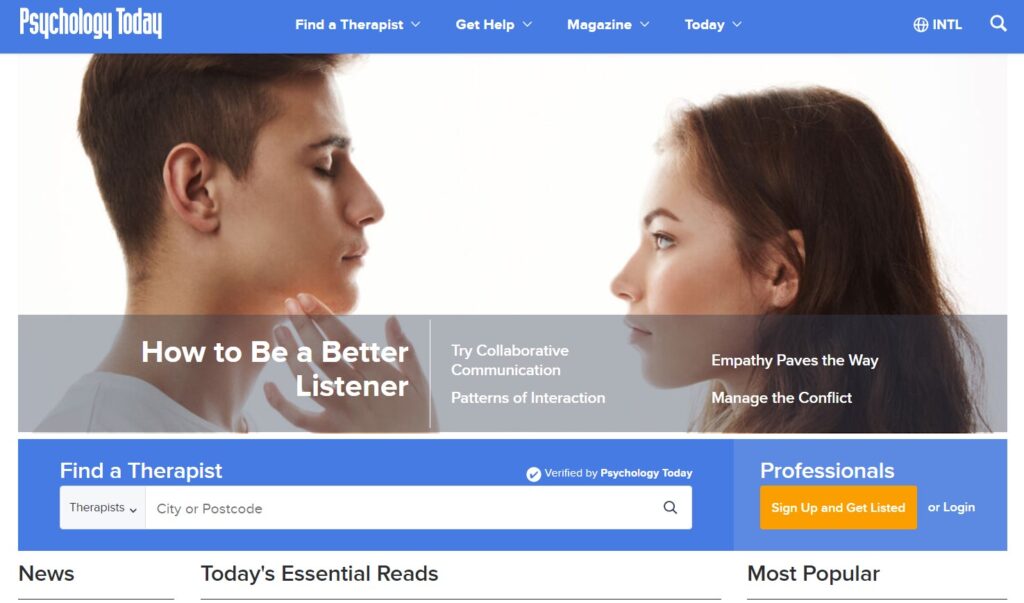Open Try Collaborative Communication article
The width and height of the screenshot is (1024, 603).
510,360
